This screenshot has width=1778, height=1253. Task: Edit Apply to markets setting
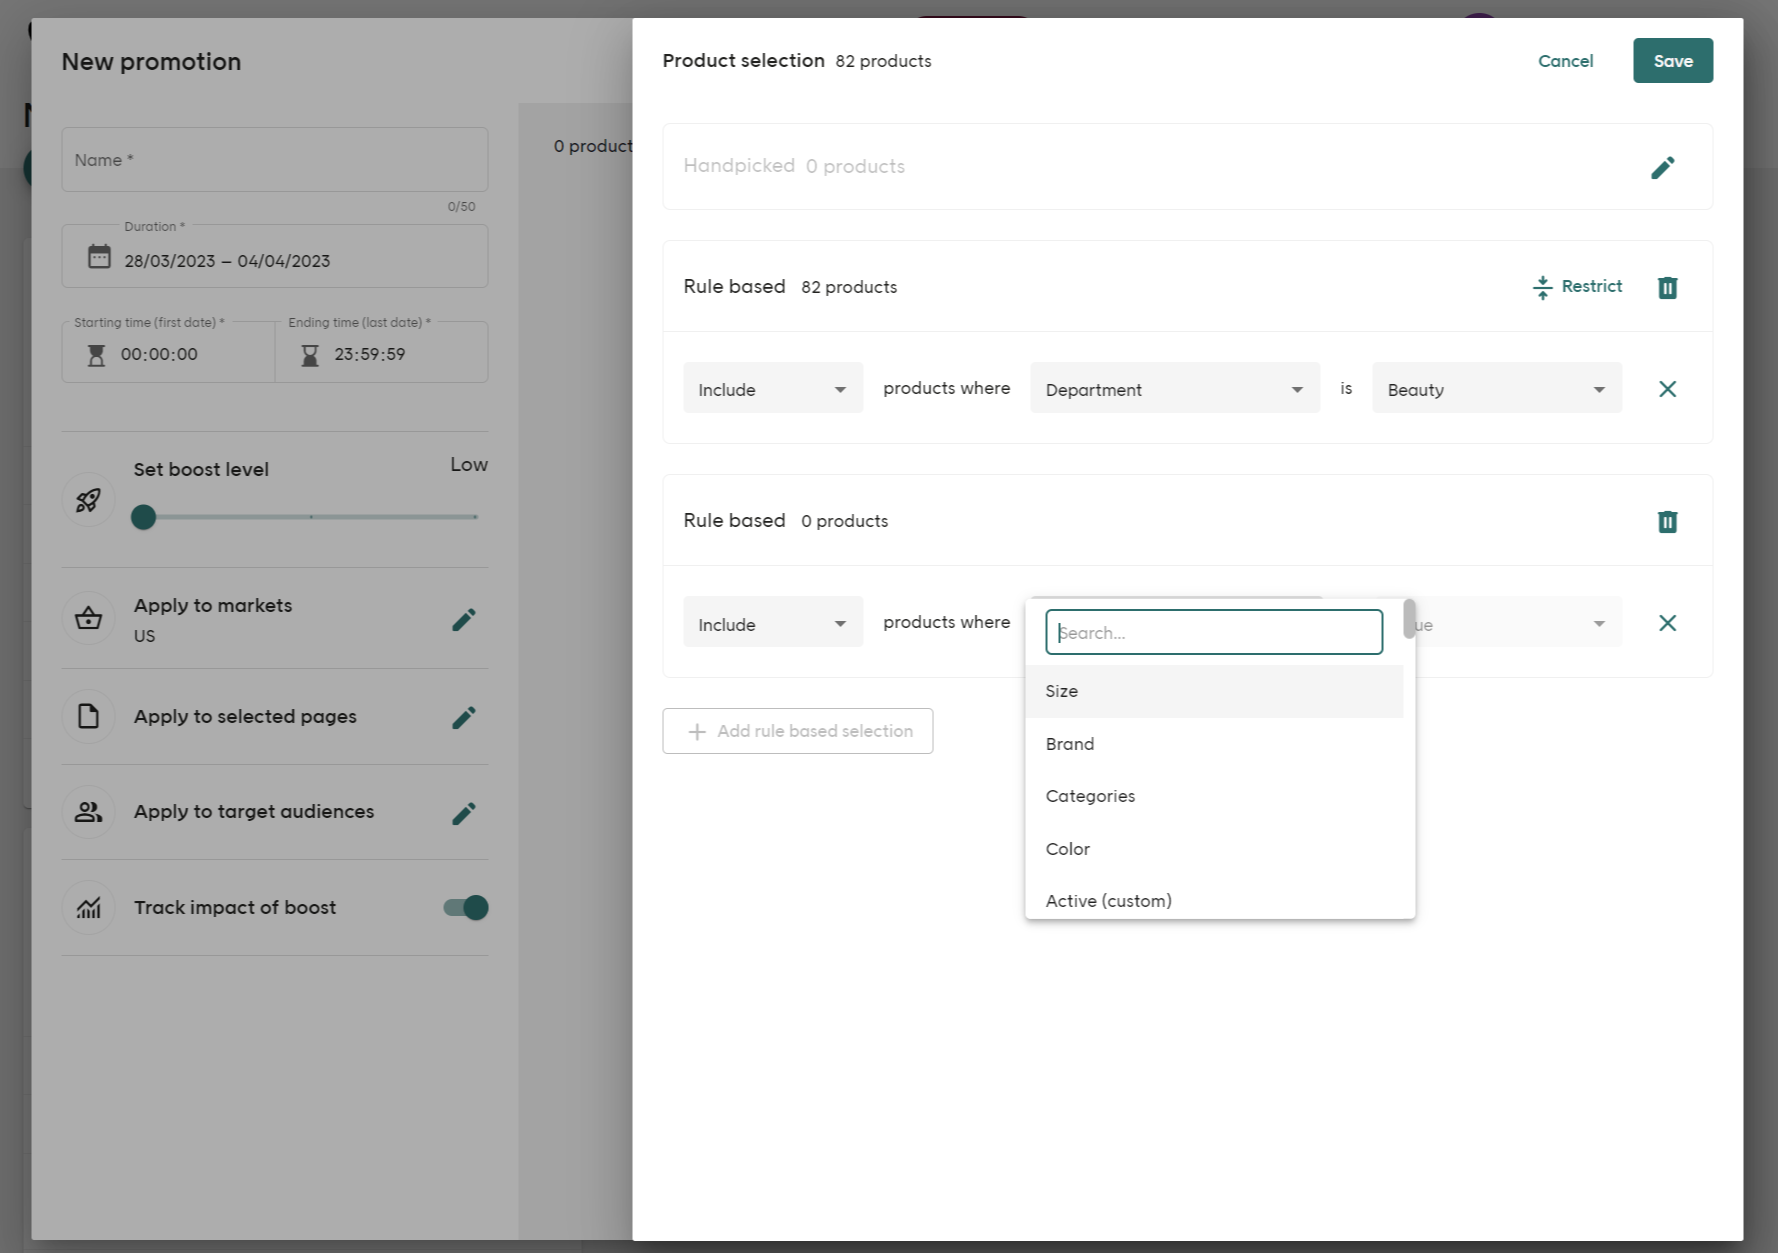pyautogui.click(x=463, y=620)
